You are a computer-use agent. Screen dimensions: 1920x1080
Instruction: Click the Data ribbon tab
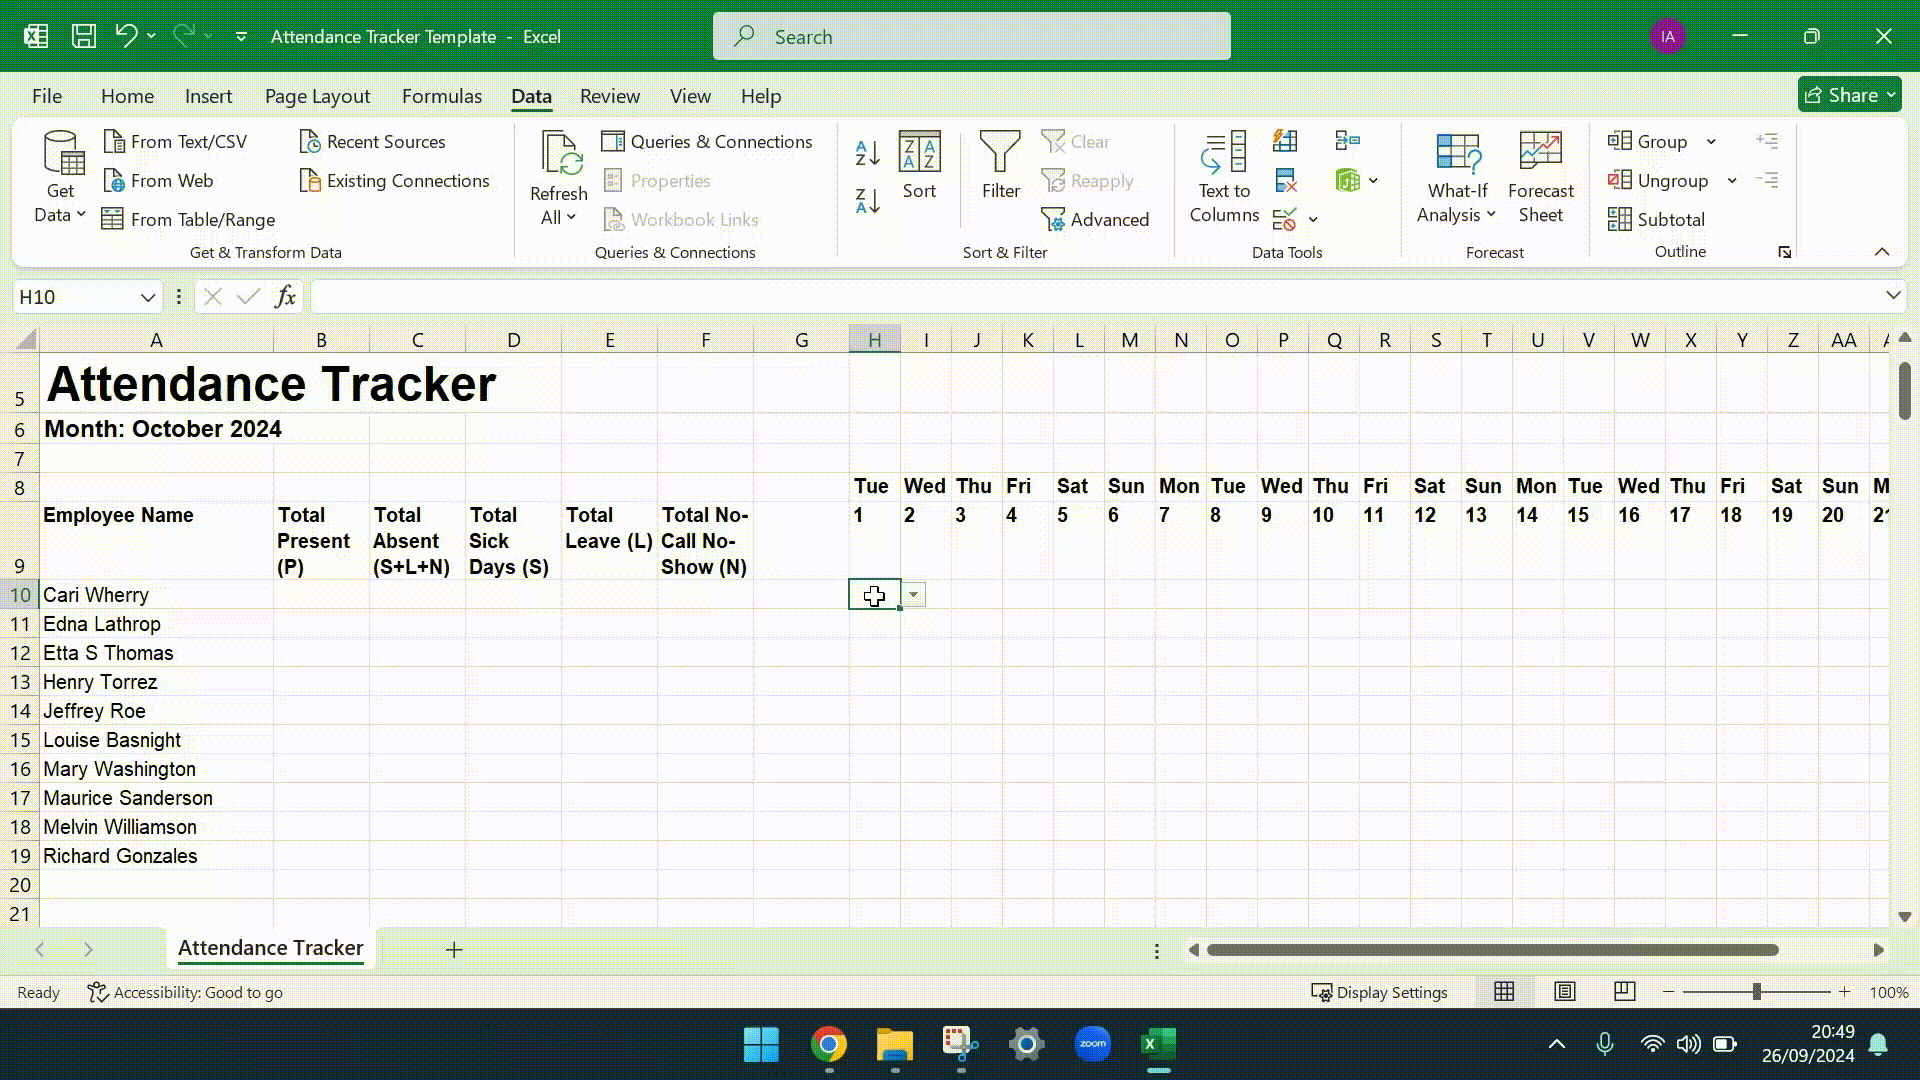click(533, 95)
